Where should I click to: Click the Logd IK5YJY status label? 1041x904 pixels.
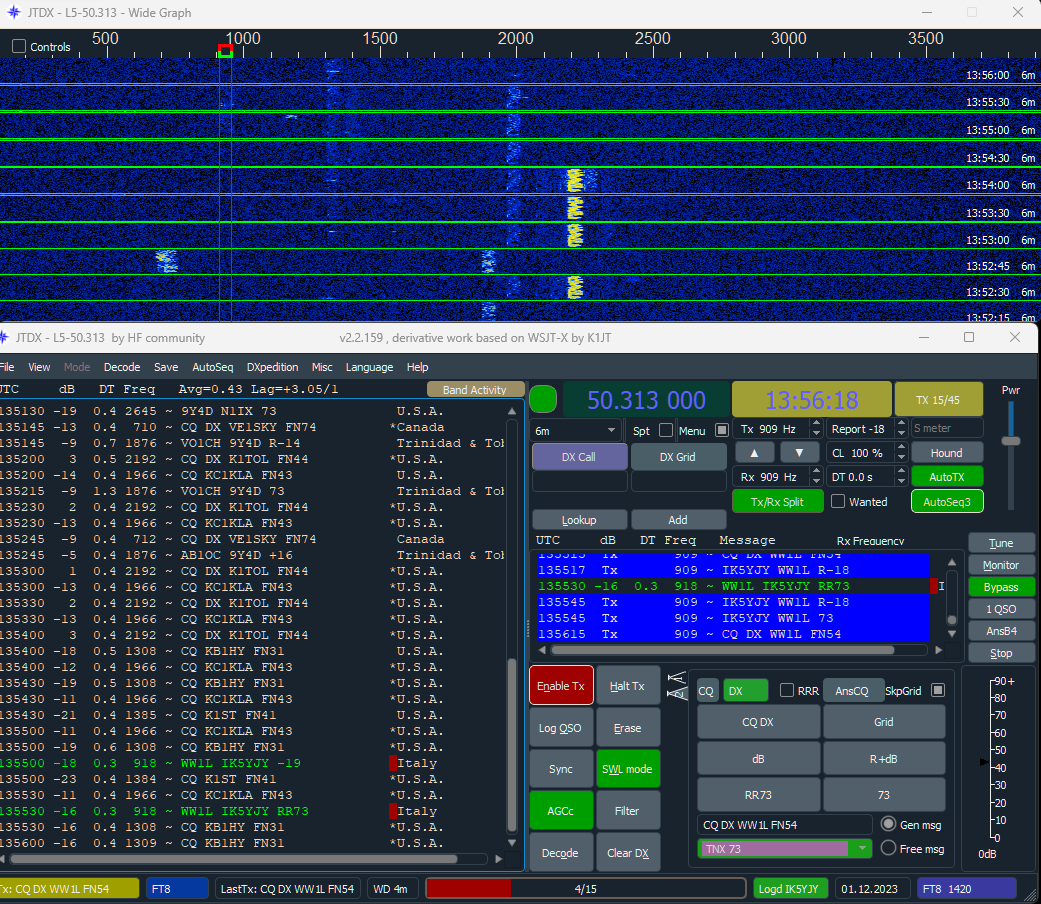[x=789, y=888]
